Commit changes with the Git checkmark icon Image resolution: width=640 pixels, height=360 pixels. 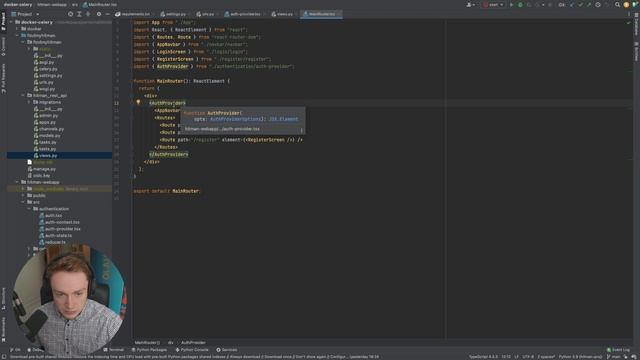point(580,5)
